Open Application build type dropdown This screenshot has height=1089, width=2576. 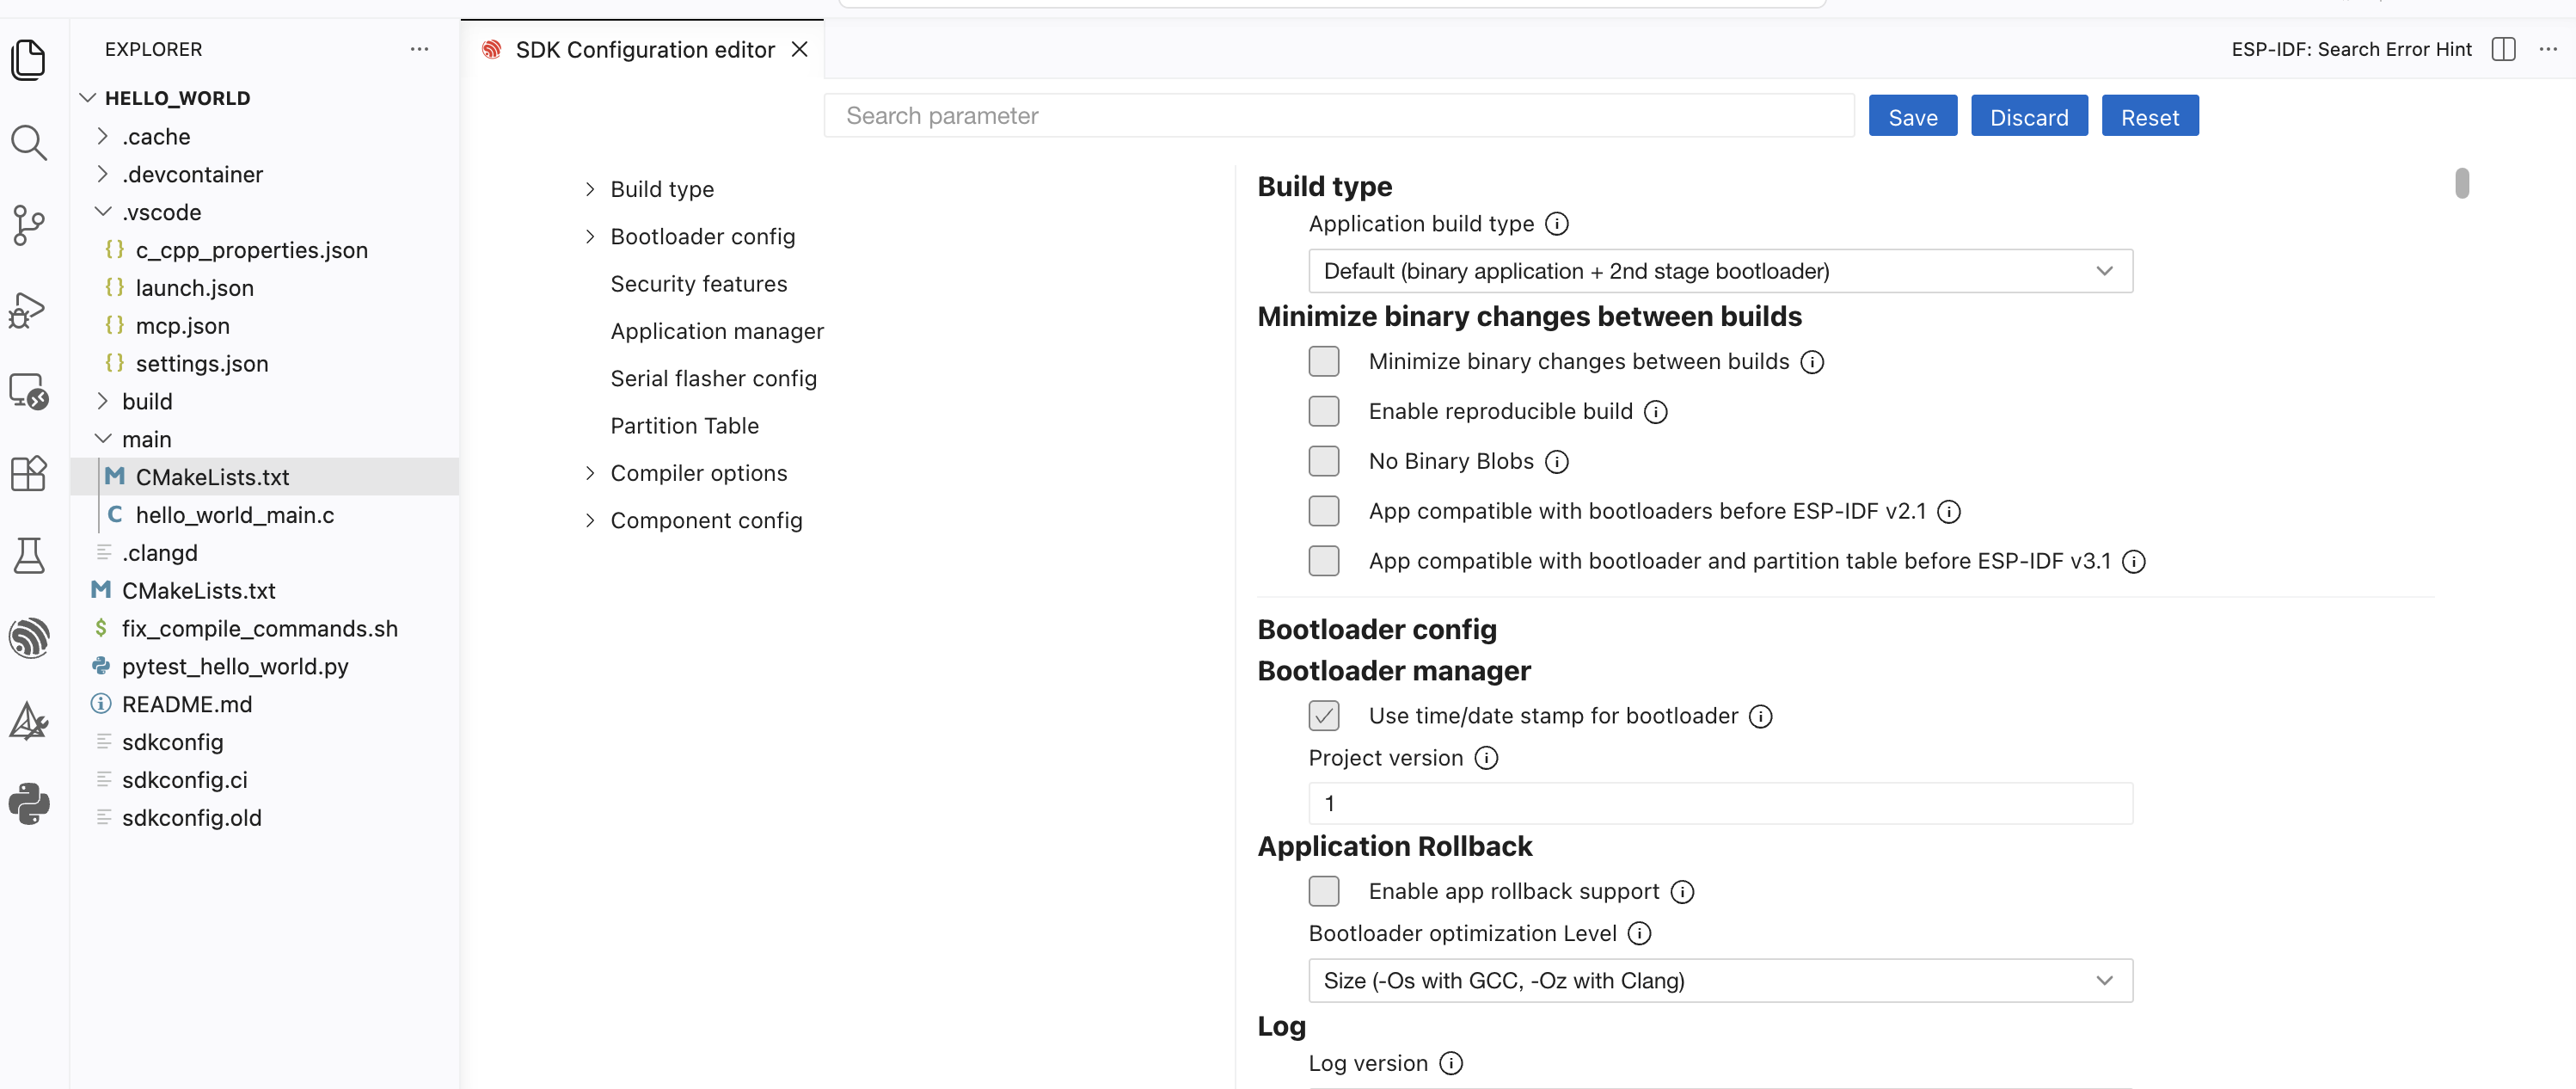pyautogui.click(x=1720, y=271)
